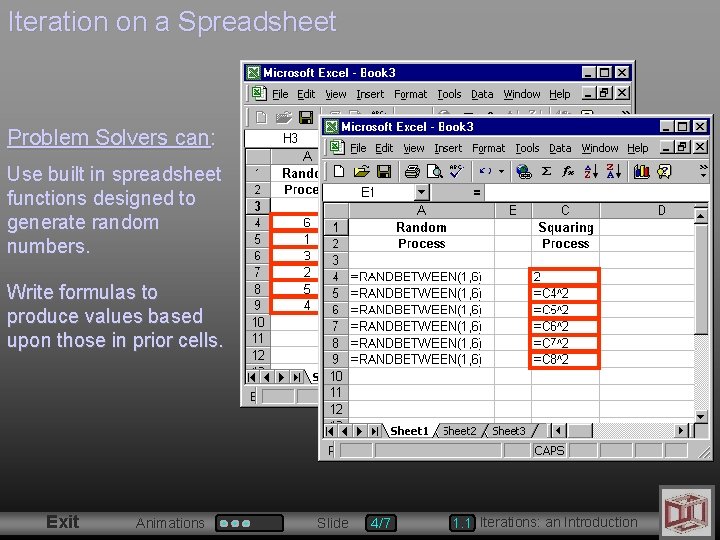Image resolution: width=720 pixels, height=540 pixels.
Task: Open Tools menu in front Excel window
Action: click(x=527, y=148)
